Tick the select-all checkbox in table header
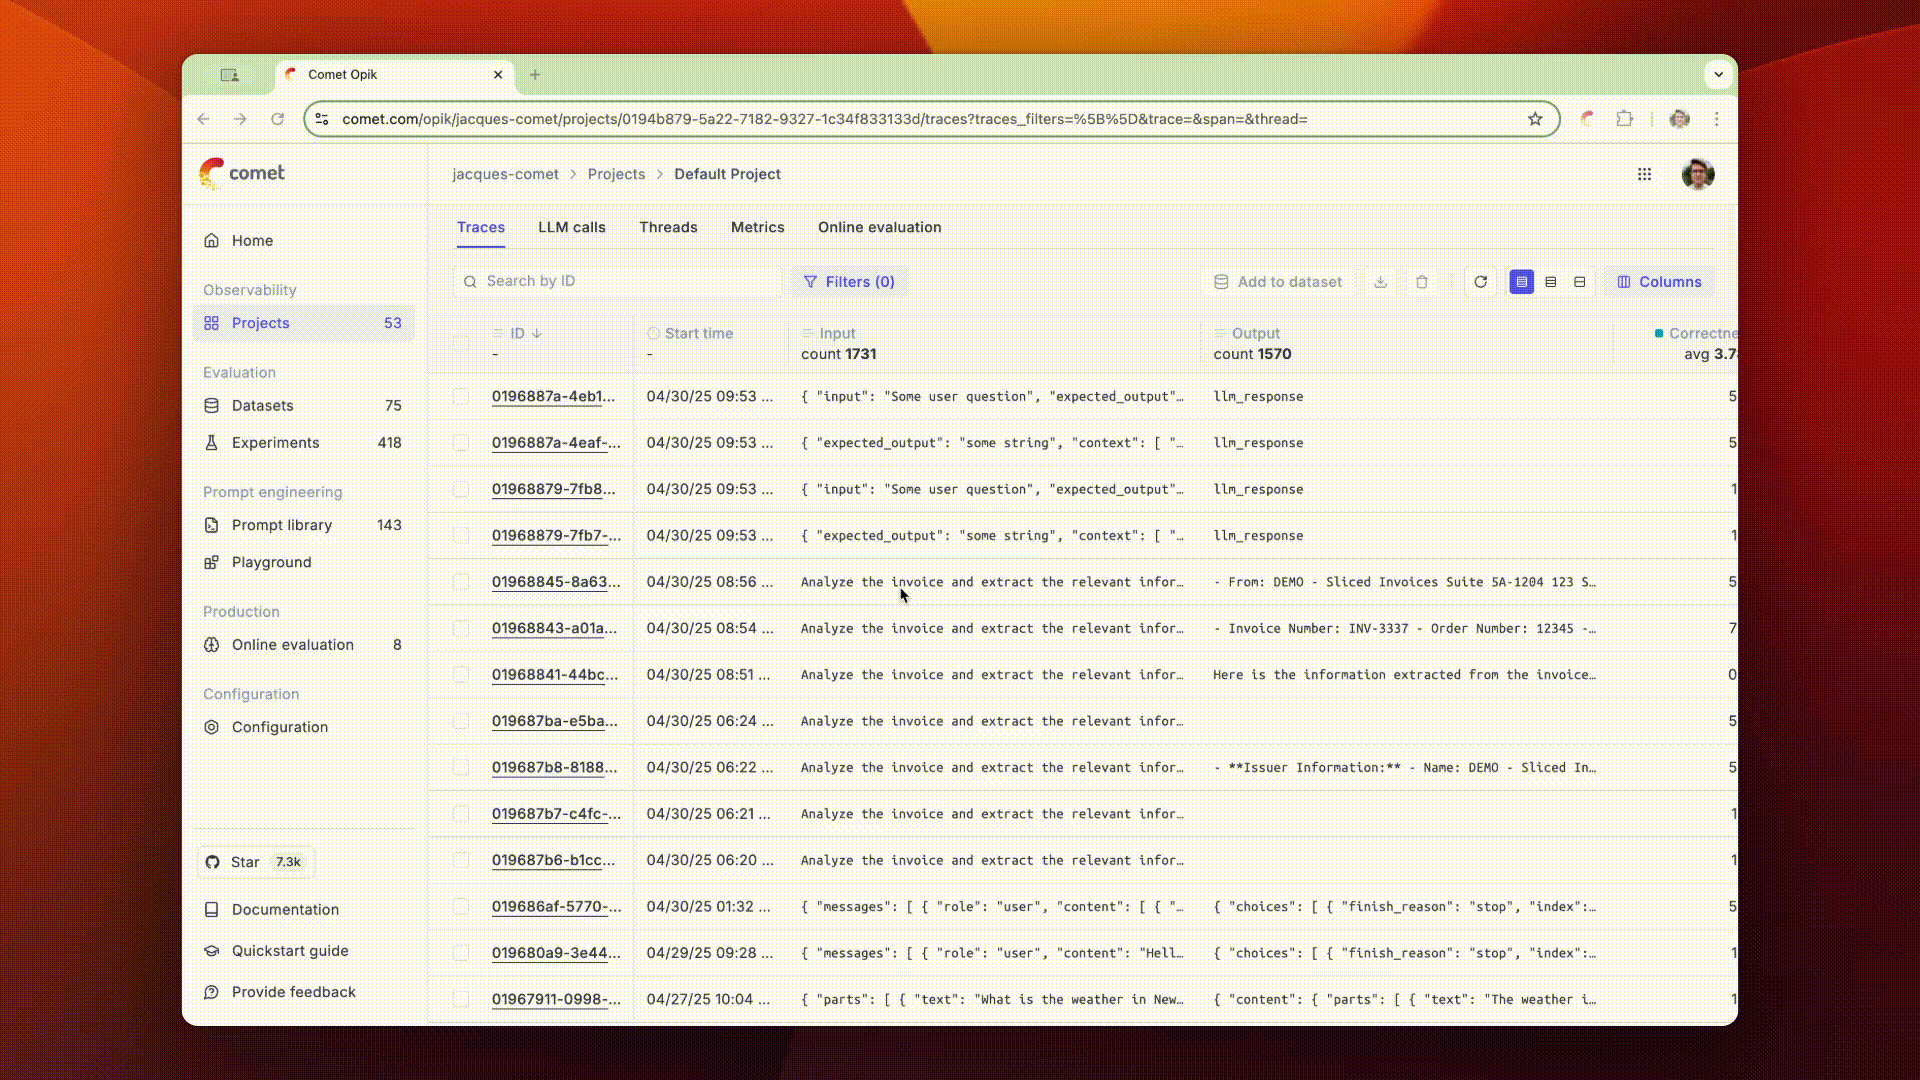The height and width of the screenshot is (1080, 1920). click(x=460, y=343)
